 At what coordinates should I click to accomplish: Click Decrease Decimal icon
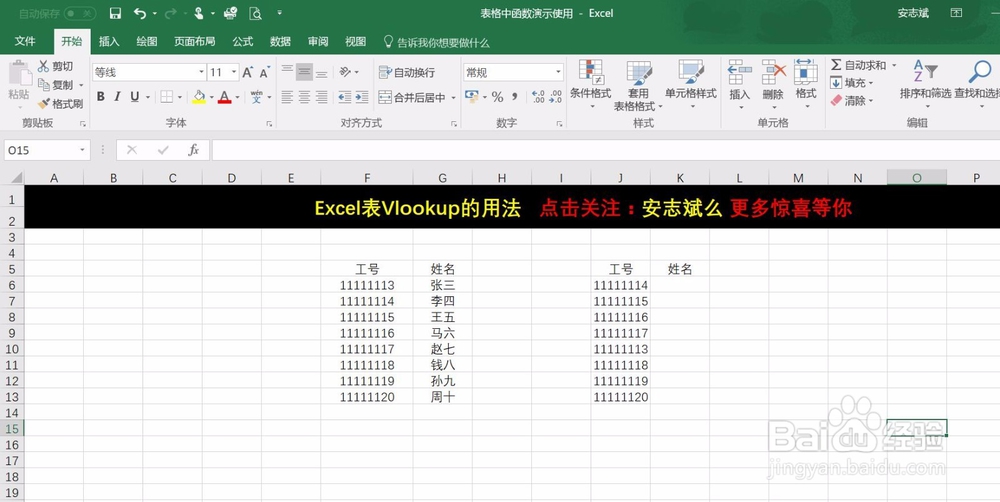[555, 97]
